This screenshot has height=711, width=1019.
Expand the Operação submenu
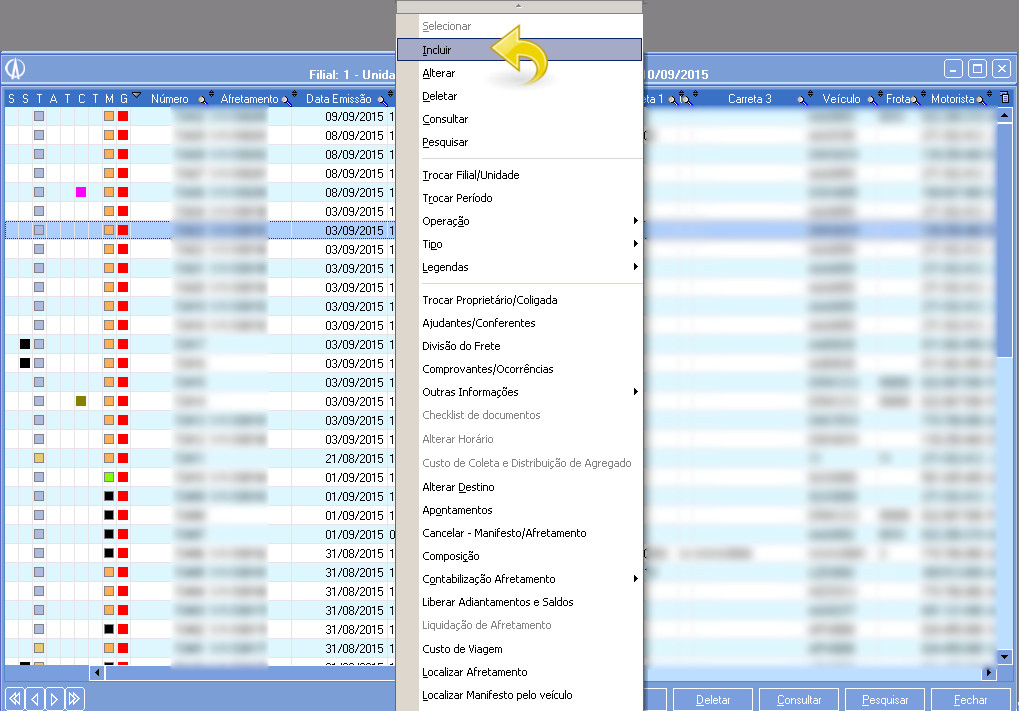[x=635, y=221]
